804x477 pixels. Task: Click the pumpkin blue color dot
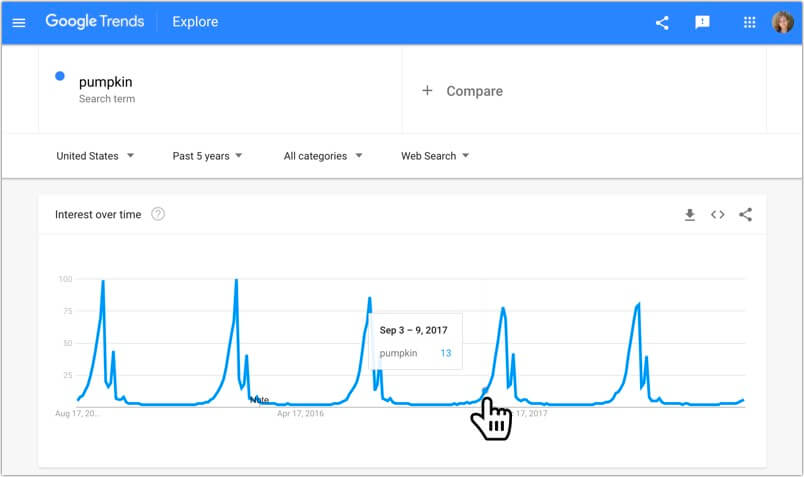60,77
